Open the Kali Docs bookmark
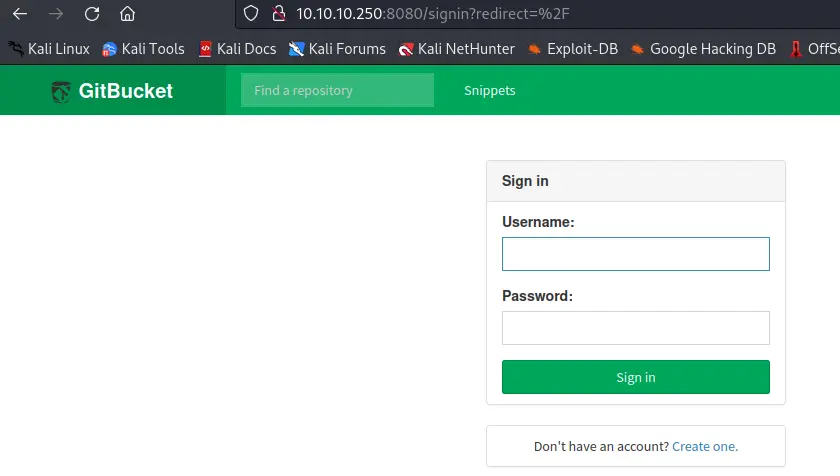Image resolution: width=840 pixels, height=476 pixels. (237, 49)
